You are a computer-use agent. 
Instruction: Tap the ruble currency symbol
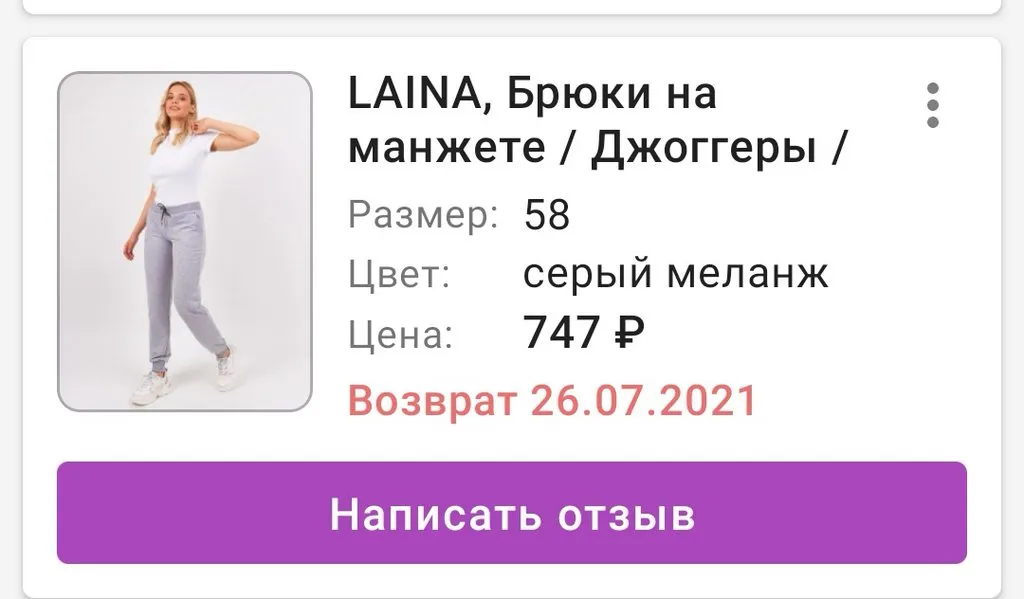(x=629, y=332)
